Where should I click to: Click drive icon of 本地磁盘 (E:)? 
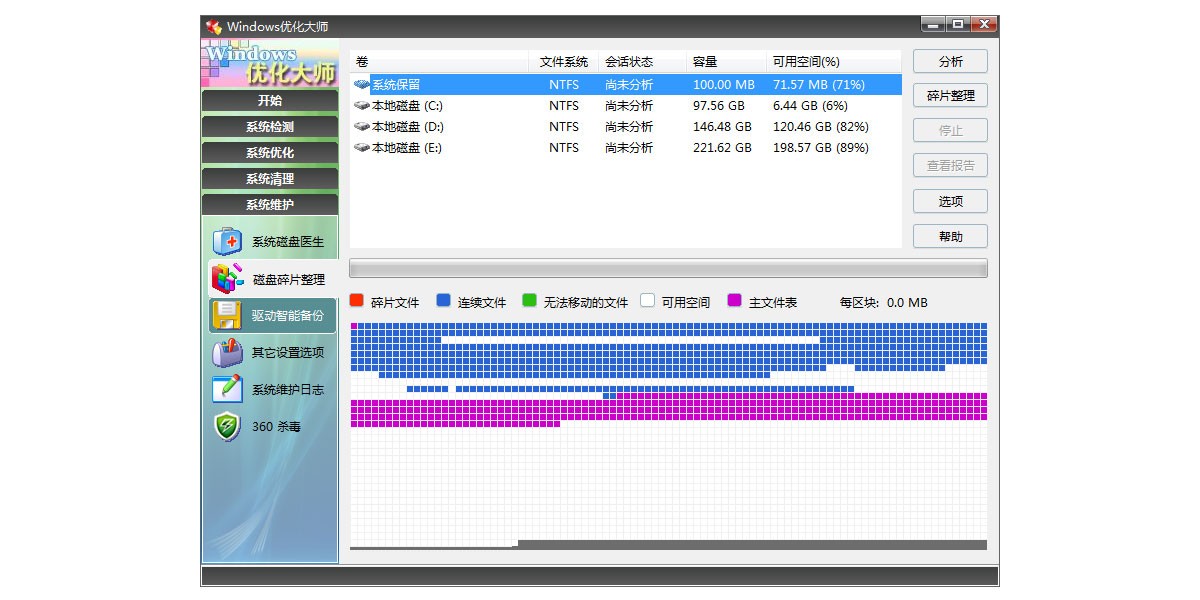click(x=361, y=148)
